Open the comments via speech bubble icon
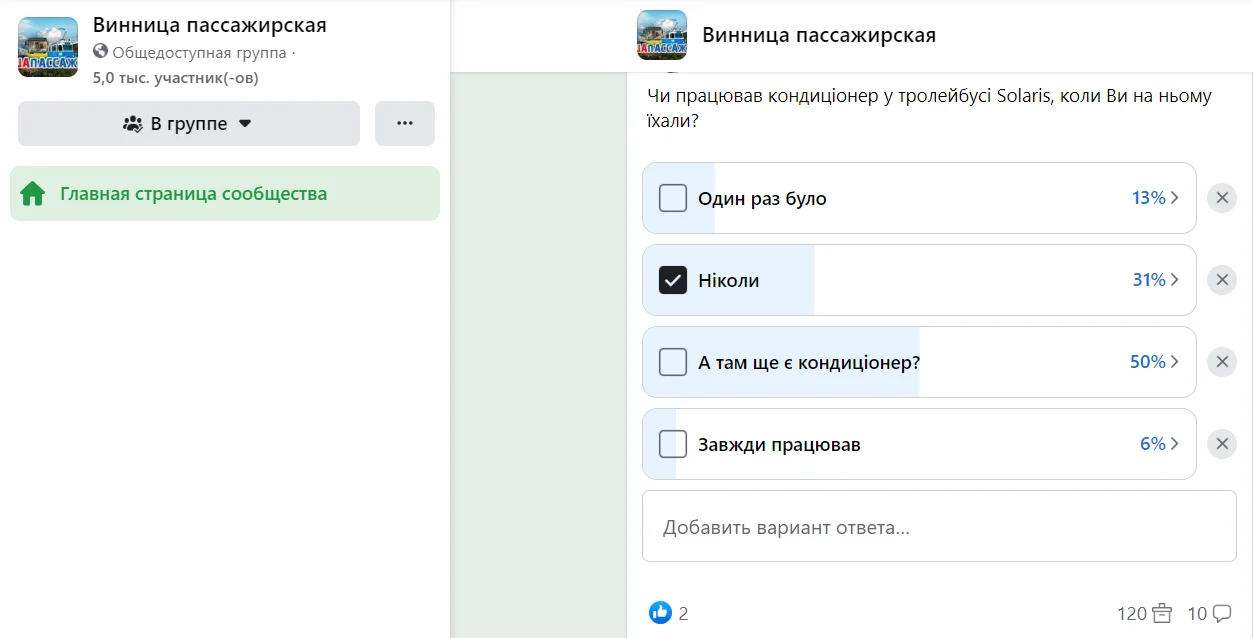This screenshot has width=1253, height=638. click(x=1221, y=613)
